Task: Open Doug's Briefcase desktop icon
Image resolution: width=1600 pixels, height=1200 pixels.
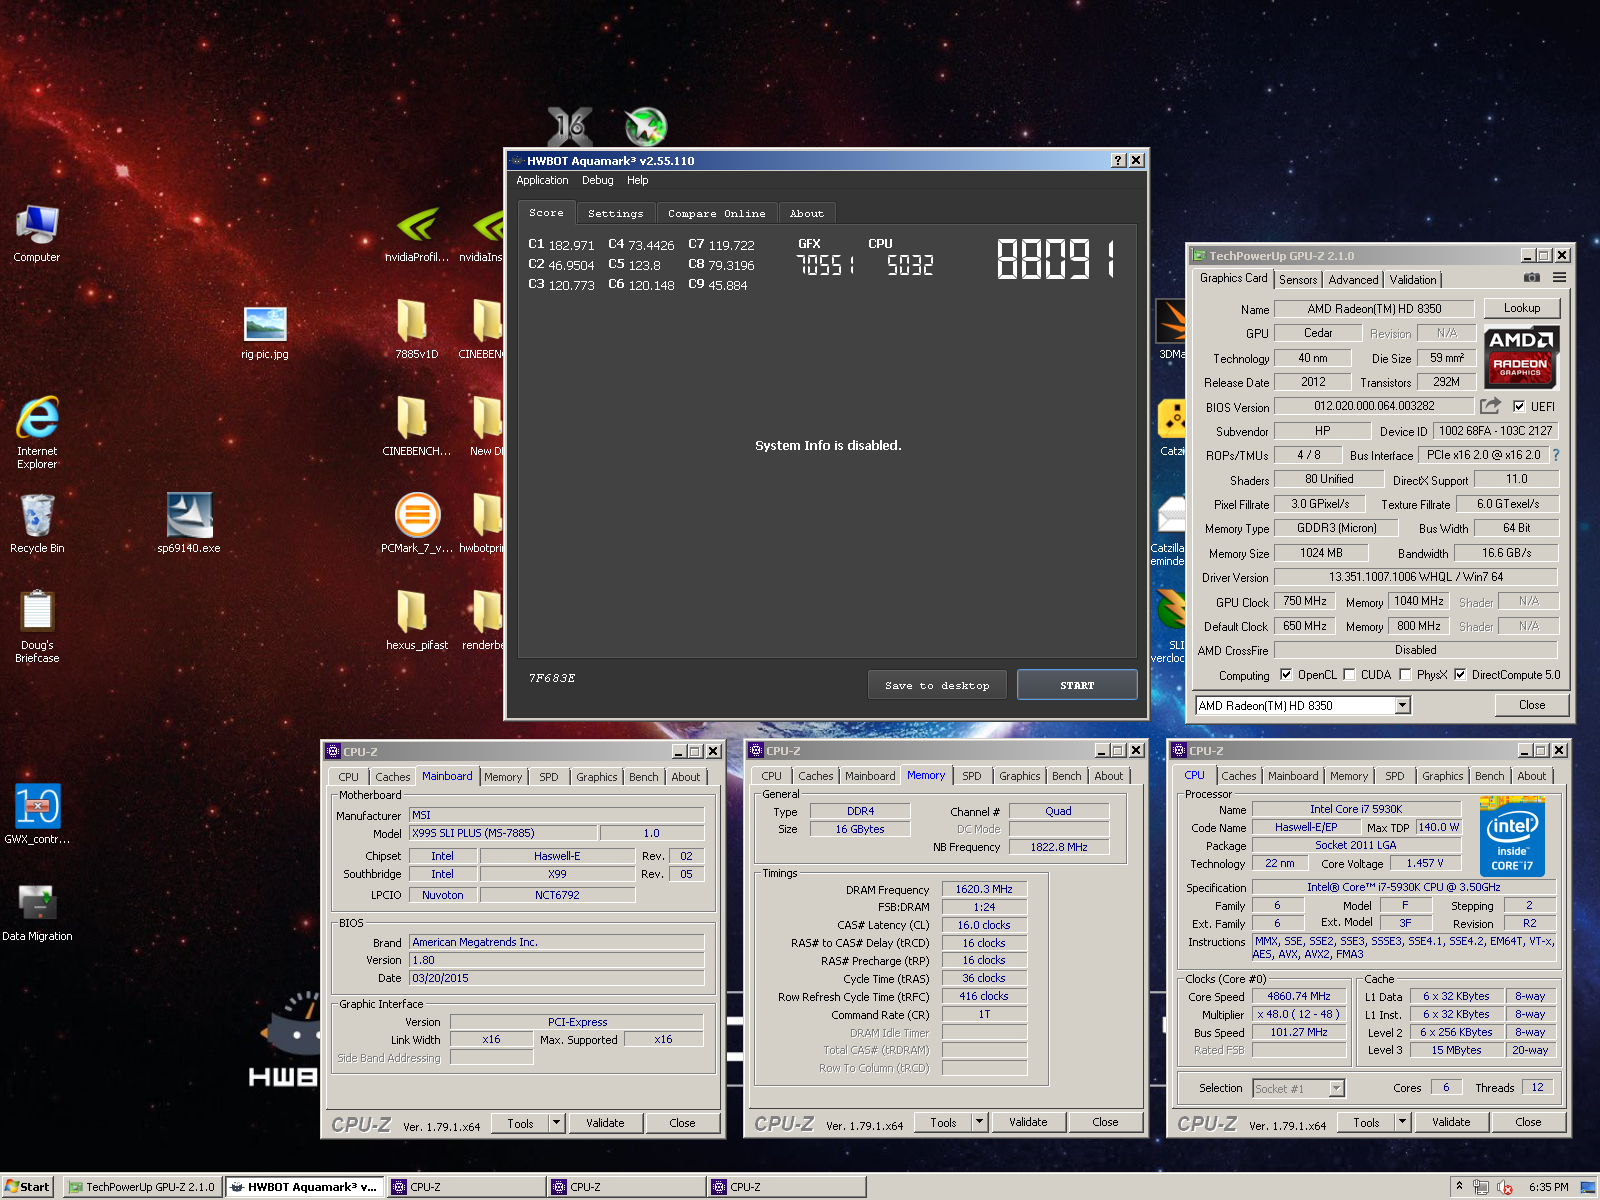Action: coord(37,612)
